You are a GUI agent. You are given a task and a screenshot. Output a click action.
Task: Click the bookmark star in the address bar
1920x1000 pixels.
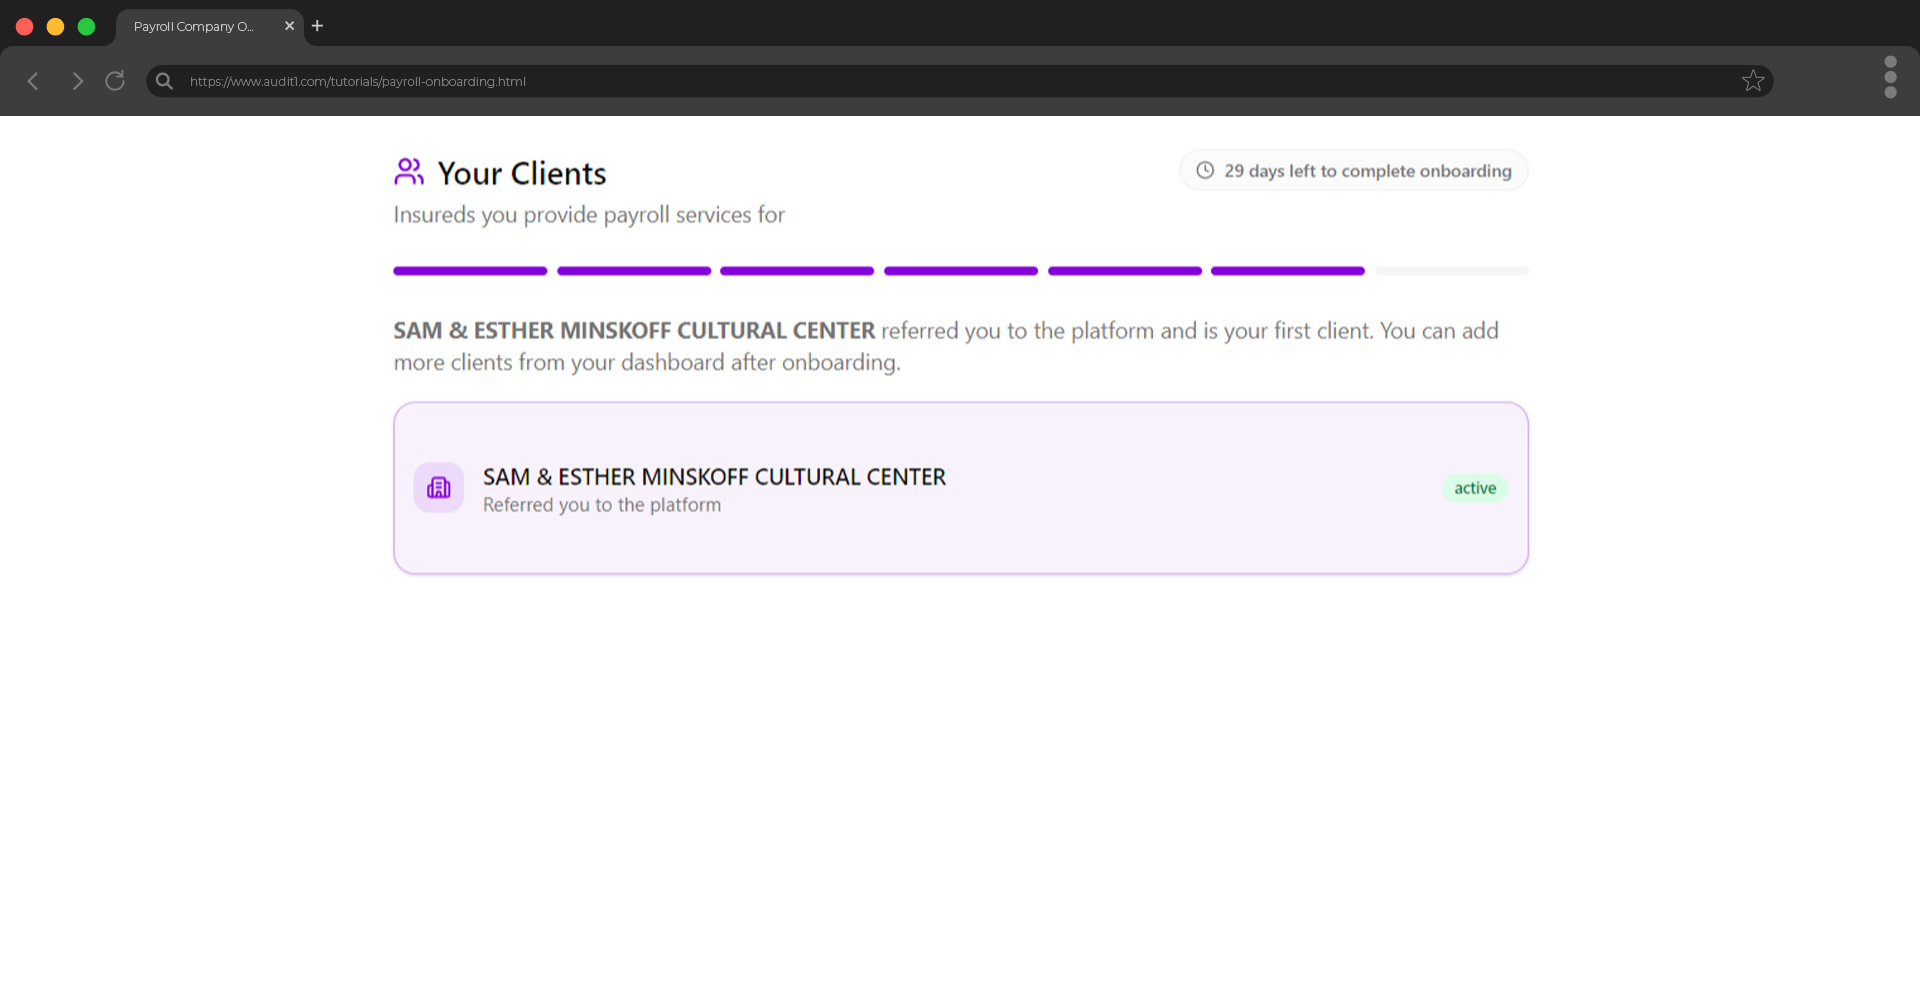[1754, 81]
